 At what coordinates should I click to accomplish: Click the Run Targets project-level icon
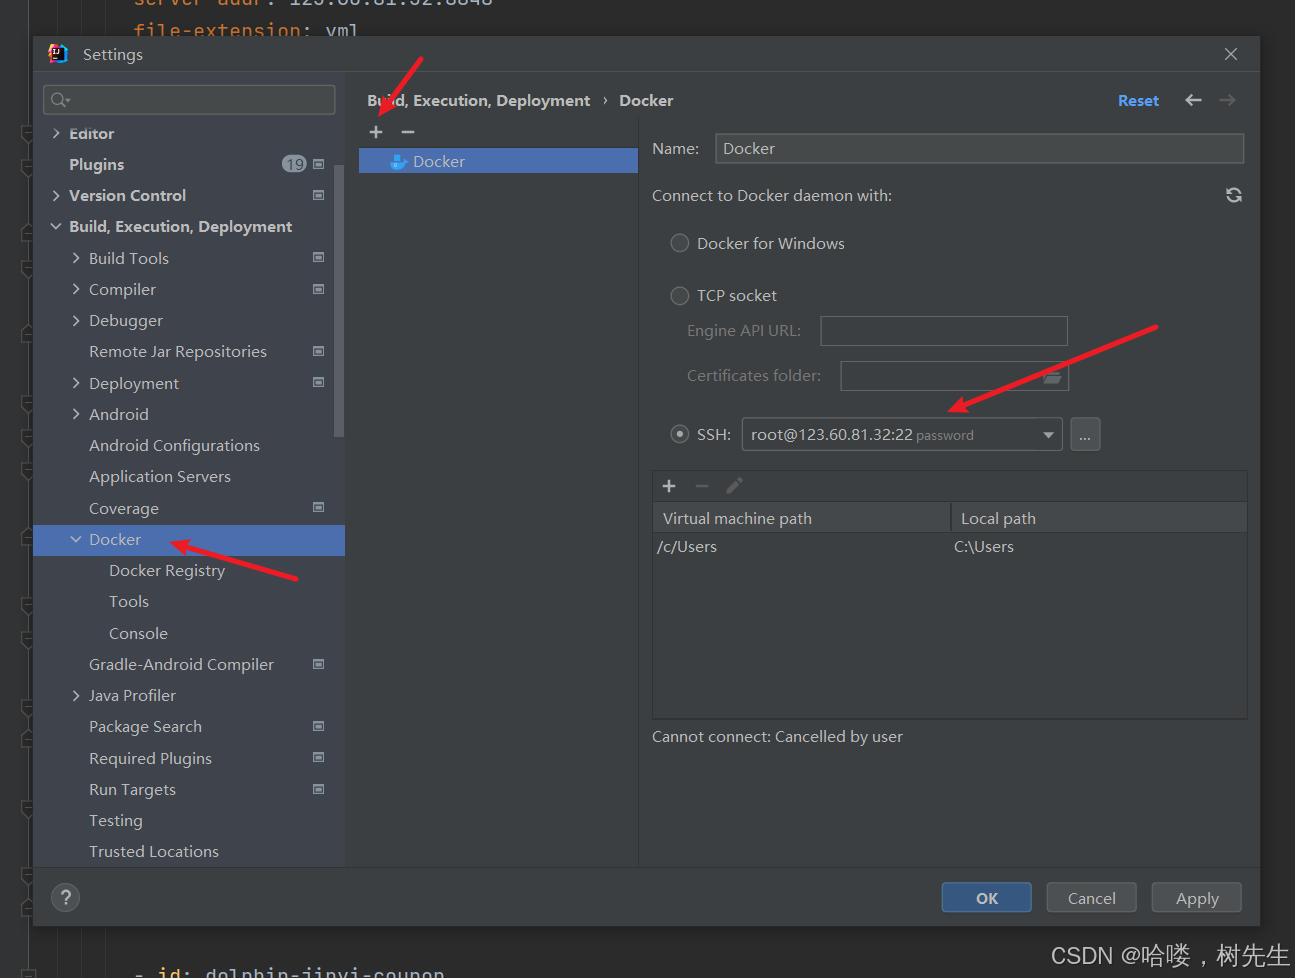point(319,789)
